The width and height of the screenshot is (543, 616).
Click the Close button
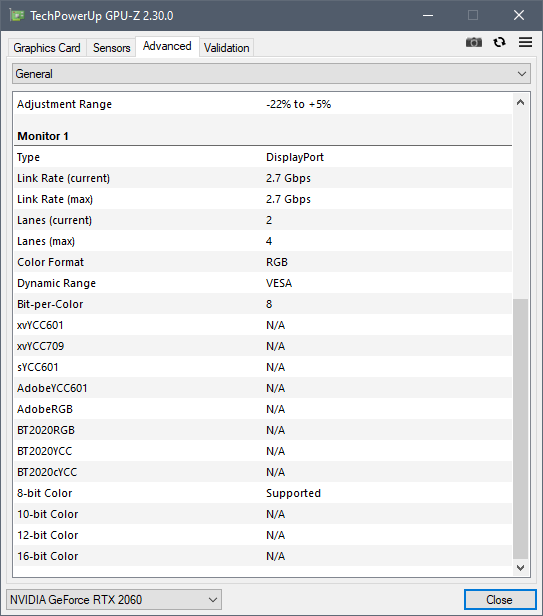(x=500, y=600)
